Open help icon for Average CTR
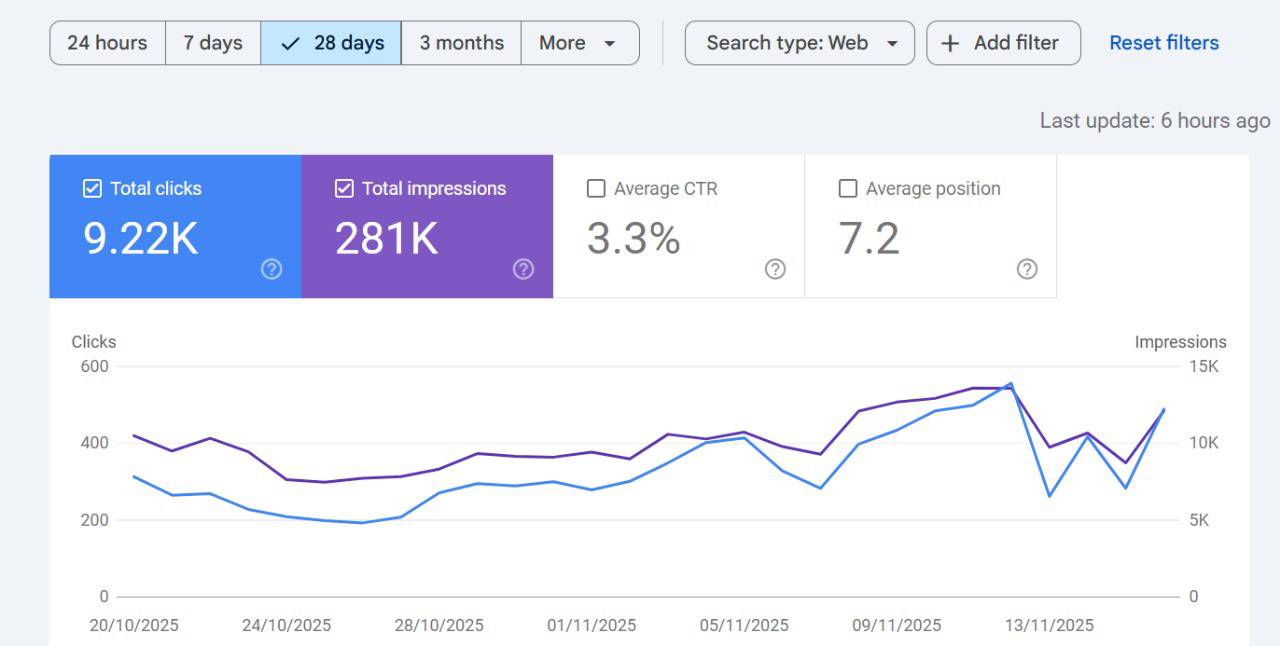This screenshot has height=646, width=1280. [775, 269]
